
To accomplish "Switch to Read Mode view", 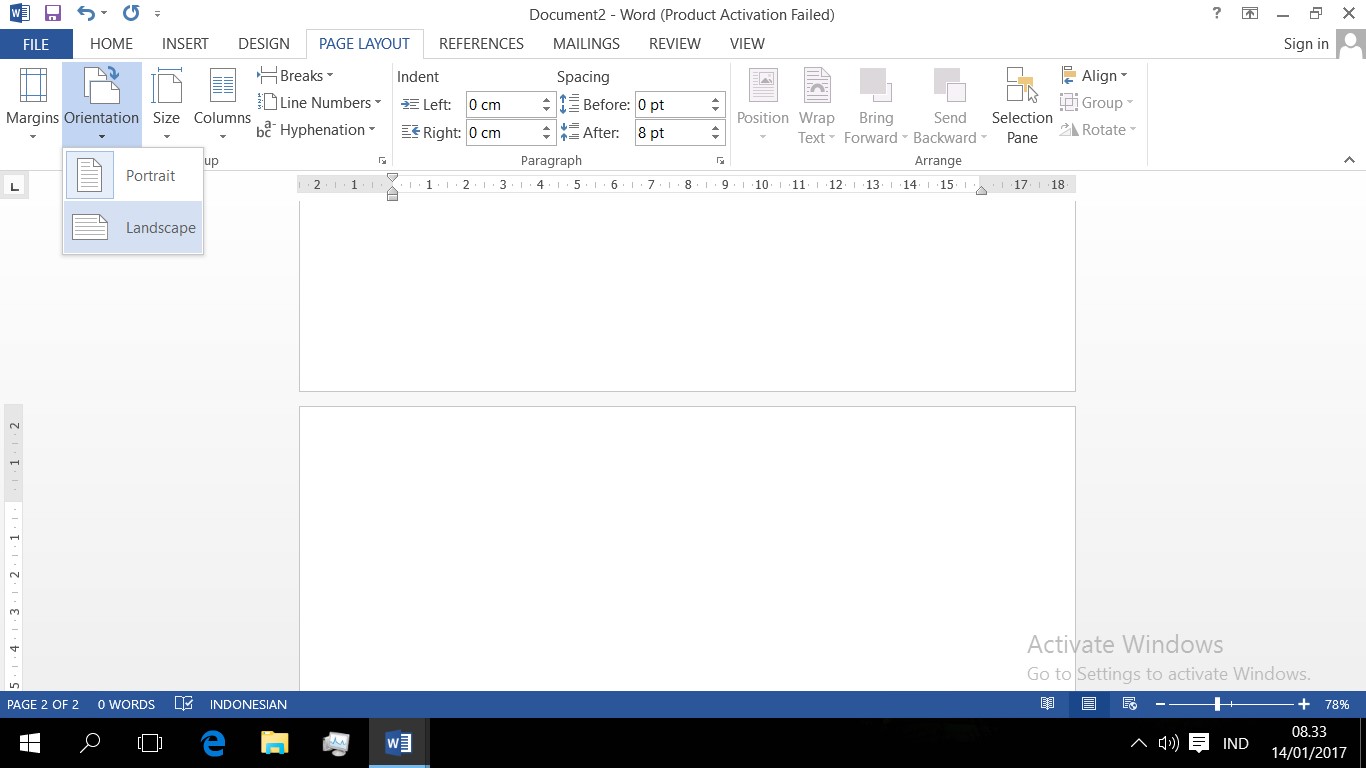I will click(x=1047, y=704).
